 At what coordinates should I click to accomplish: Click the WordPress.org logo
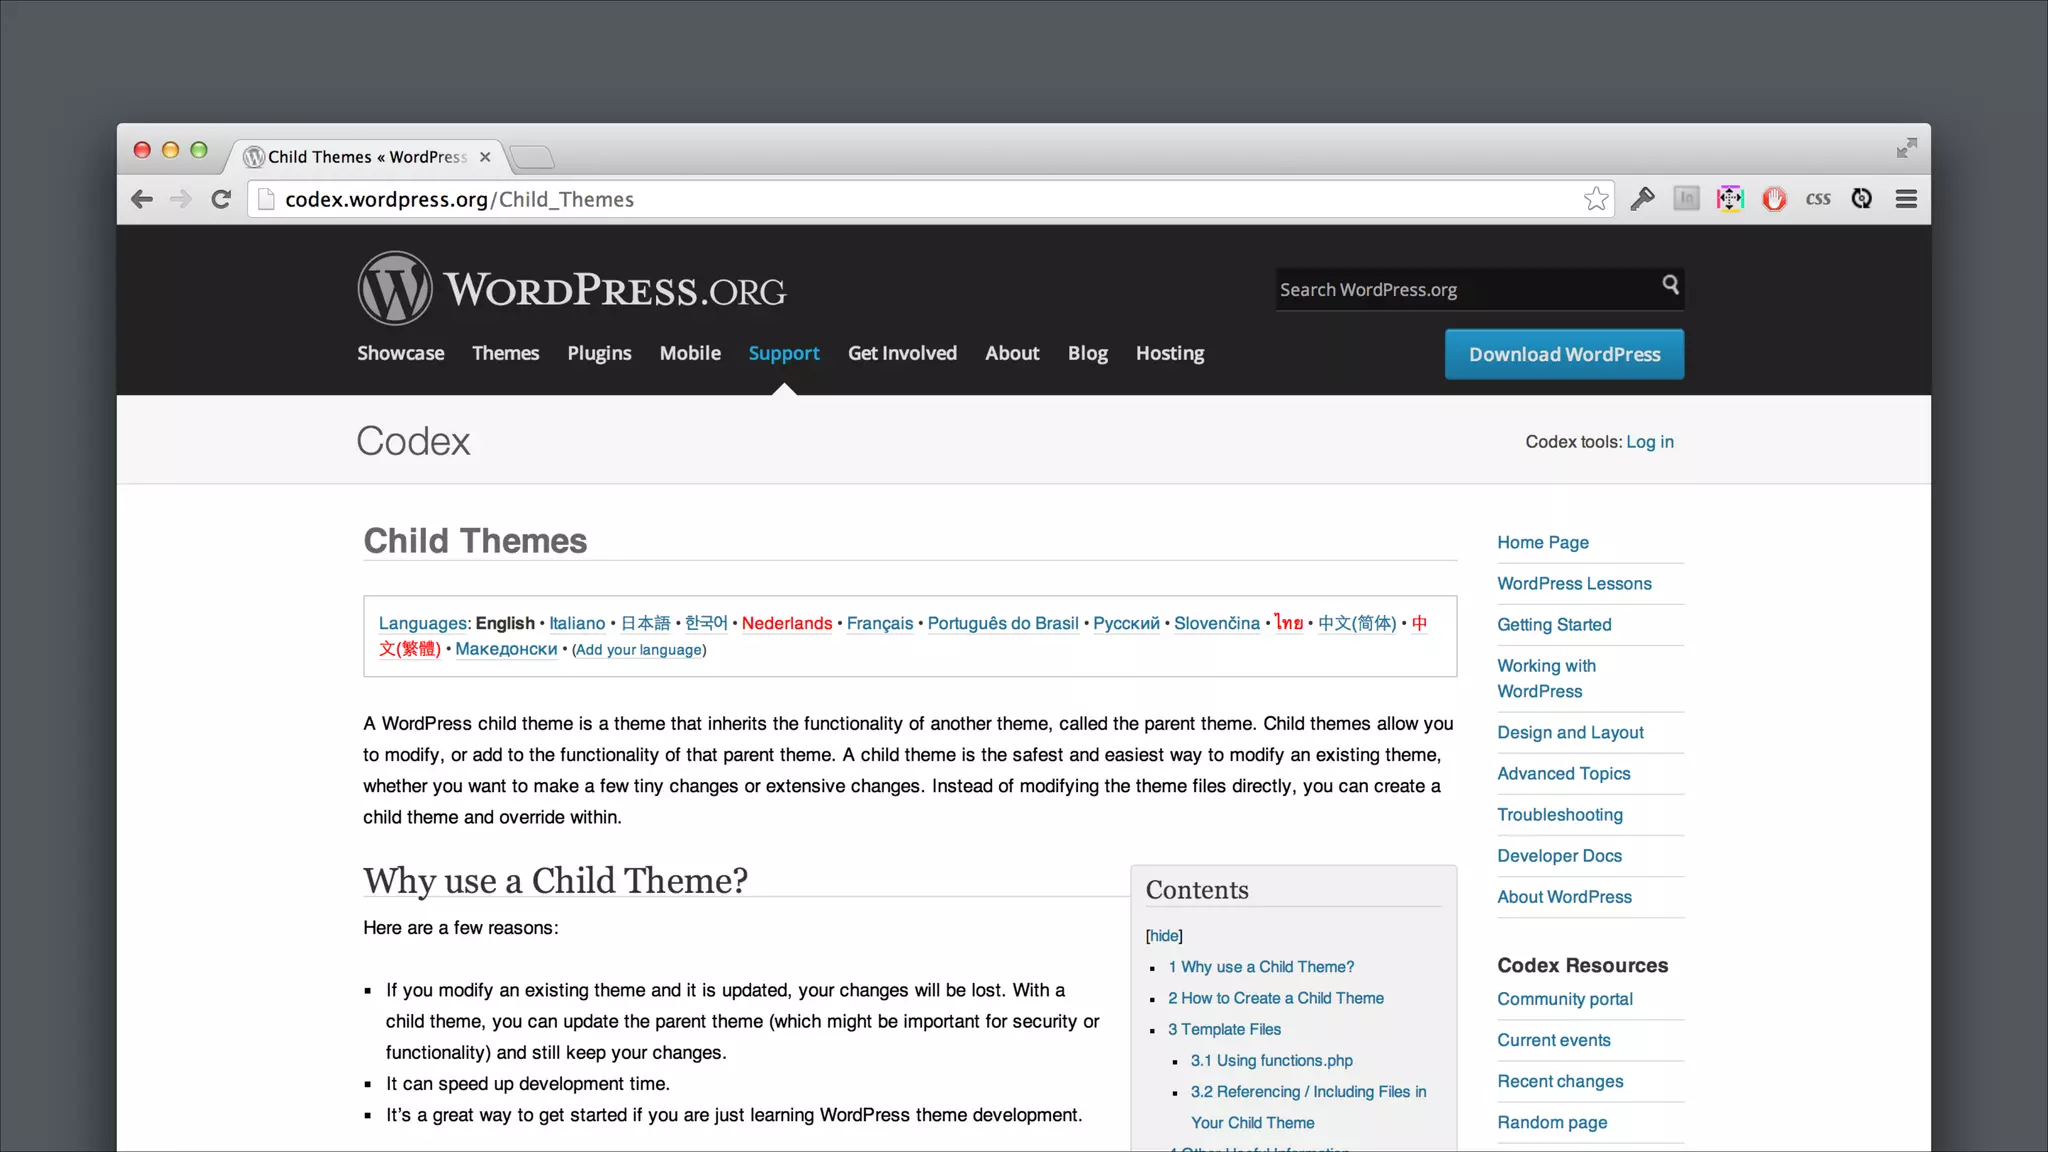pos(572,289)
